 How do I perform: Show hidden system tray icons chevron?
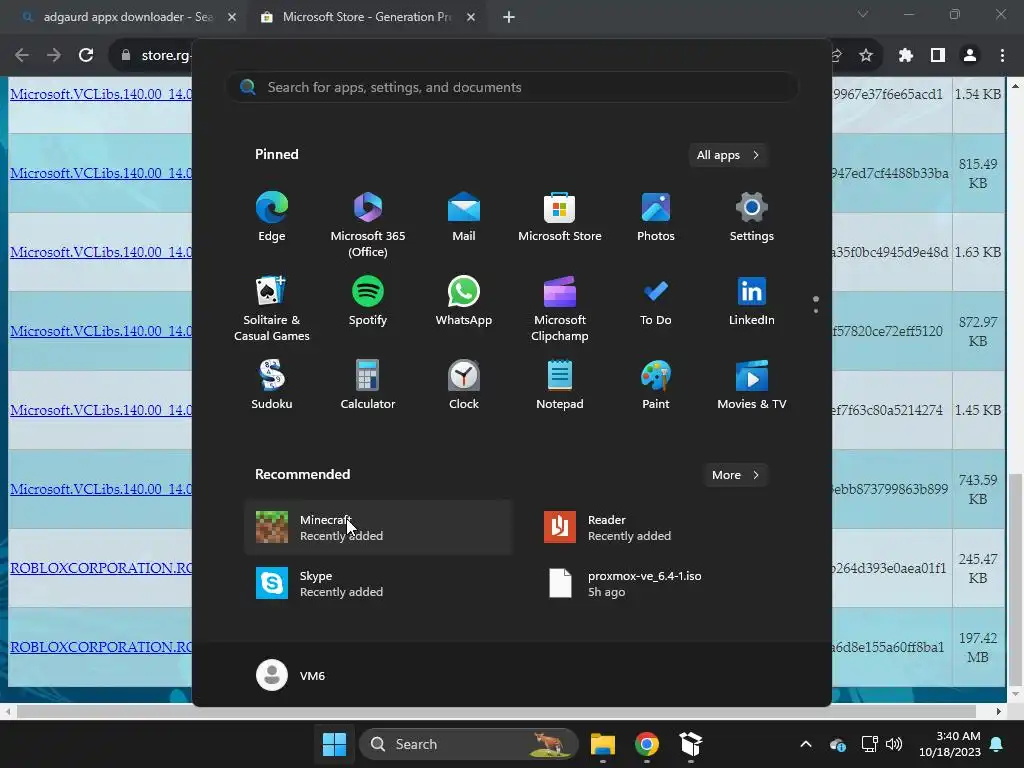pos(806,744)
